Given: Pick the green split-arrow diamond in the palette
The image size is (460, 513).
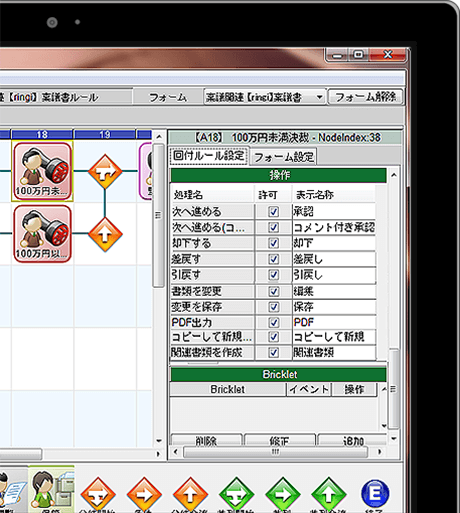Looking at the screenshot, I should [236, 494].
